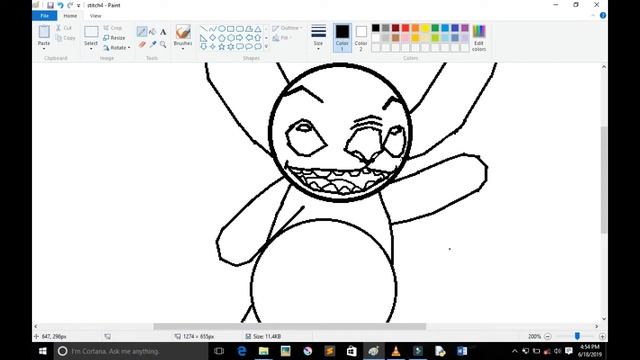Viewport: 640px width, 360px height.
Task: Choose the Diamond shape
Action: pyautogui.click(x=213, y=38)
